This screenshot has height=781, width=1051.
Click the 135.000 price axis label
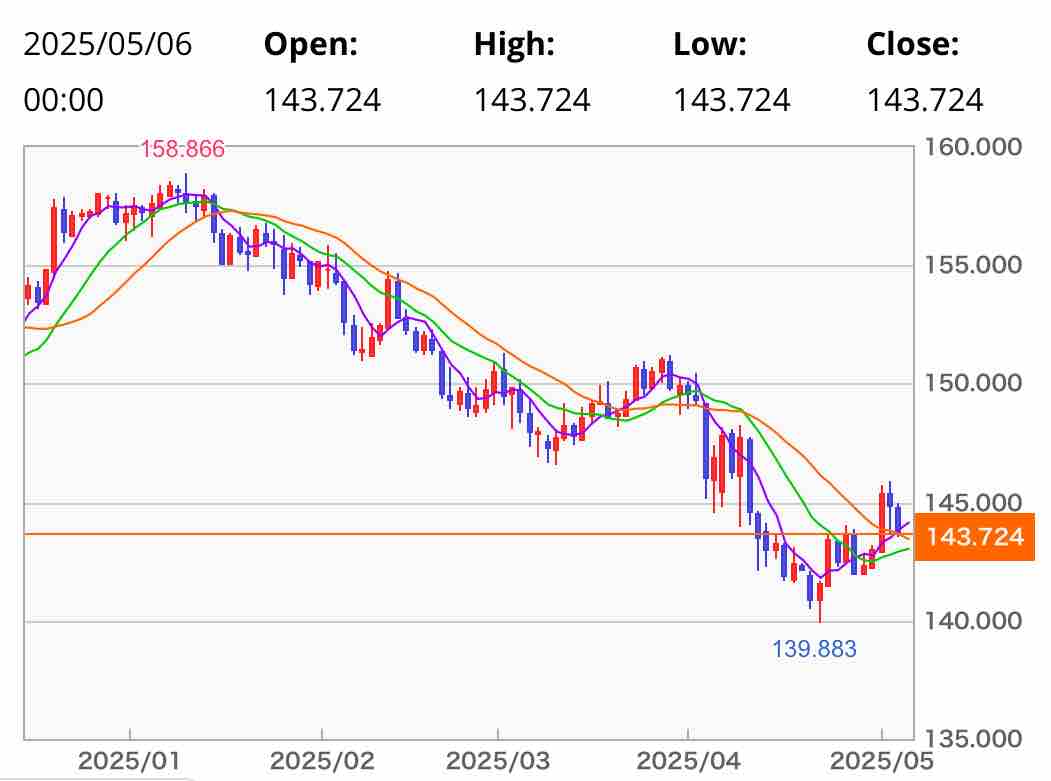[973, 739]
